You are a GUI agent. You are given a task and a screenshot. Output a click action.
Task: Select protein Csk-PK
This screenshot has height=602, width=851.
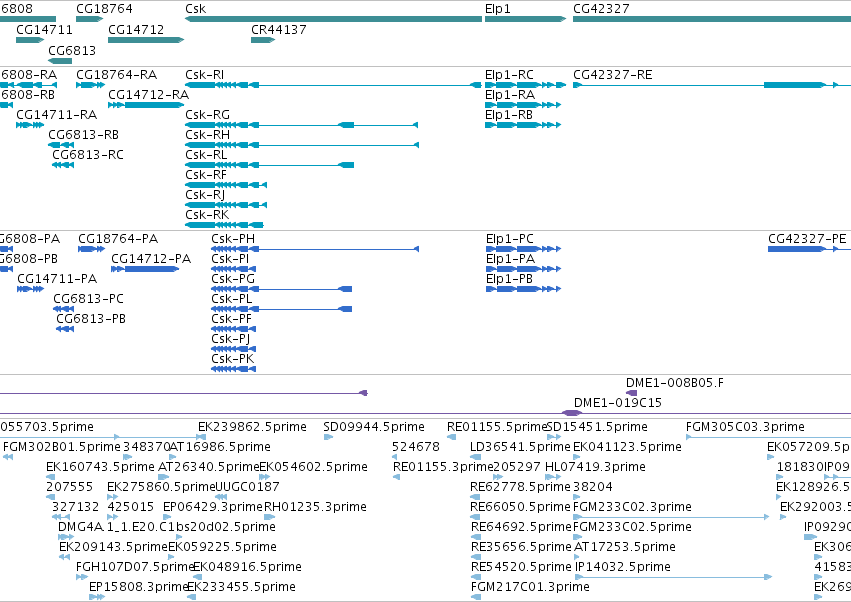(x=232, y=359)
